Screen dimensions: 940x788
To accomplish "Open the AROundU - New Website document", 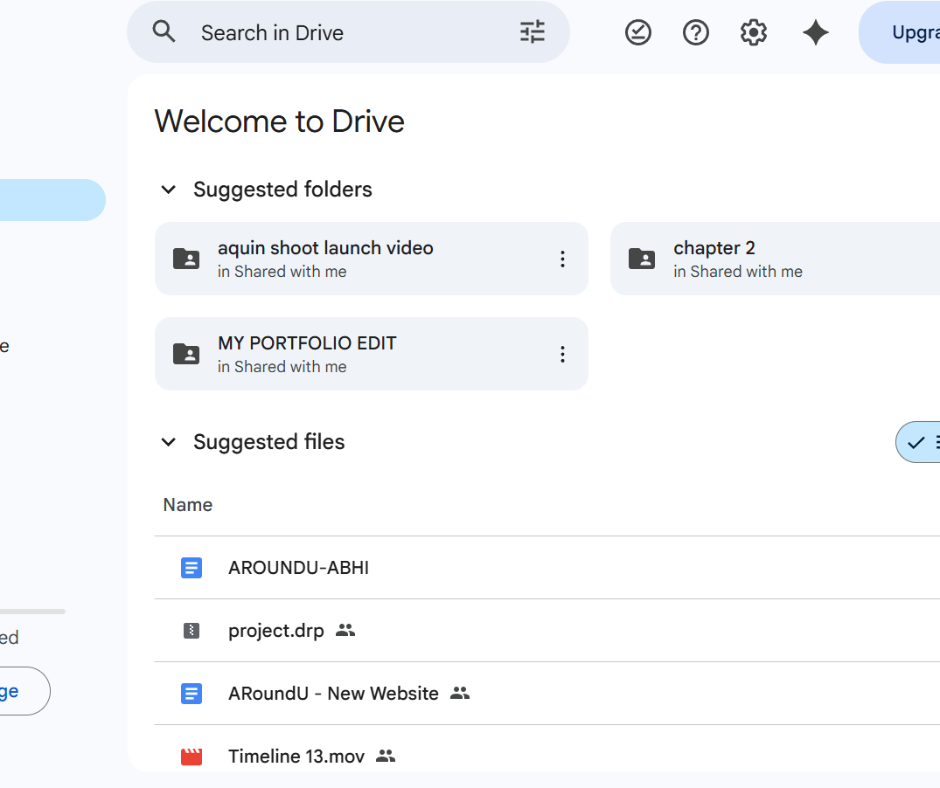I will click(332, 693).
